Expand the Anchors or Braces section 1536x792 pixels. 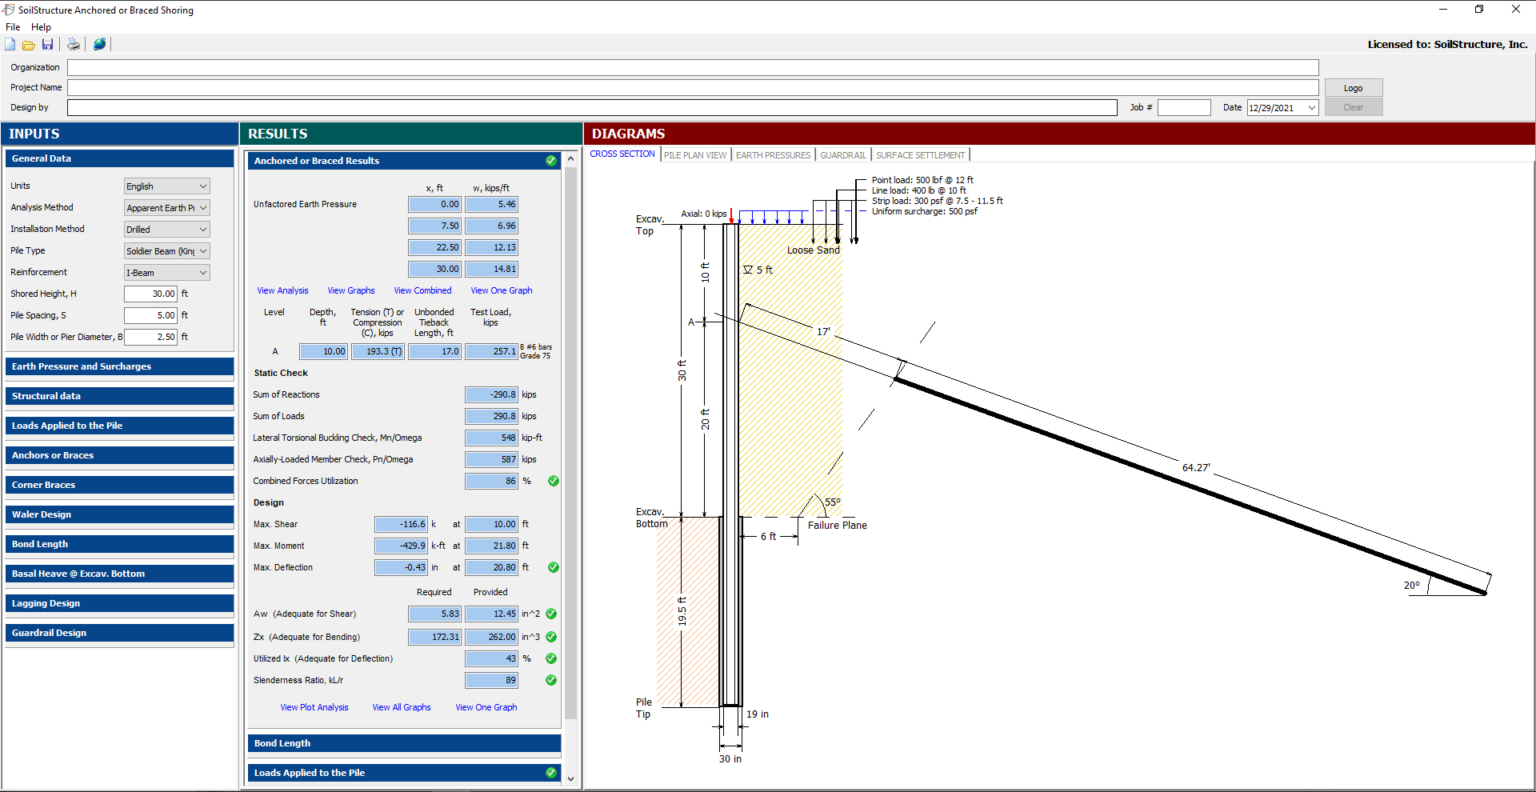click(119, 455)
